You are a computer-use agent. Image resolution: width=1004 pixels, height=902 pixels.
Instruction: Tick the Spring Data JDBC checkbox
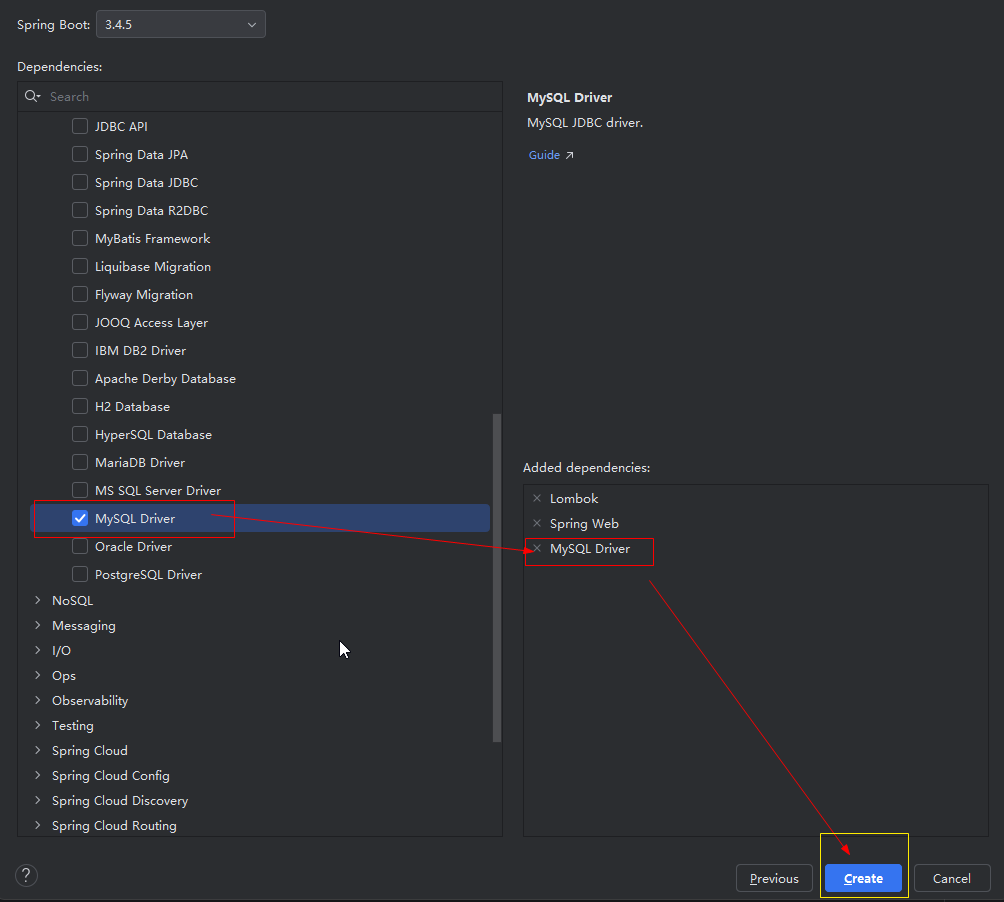[x=80, y=182]
